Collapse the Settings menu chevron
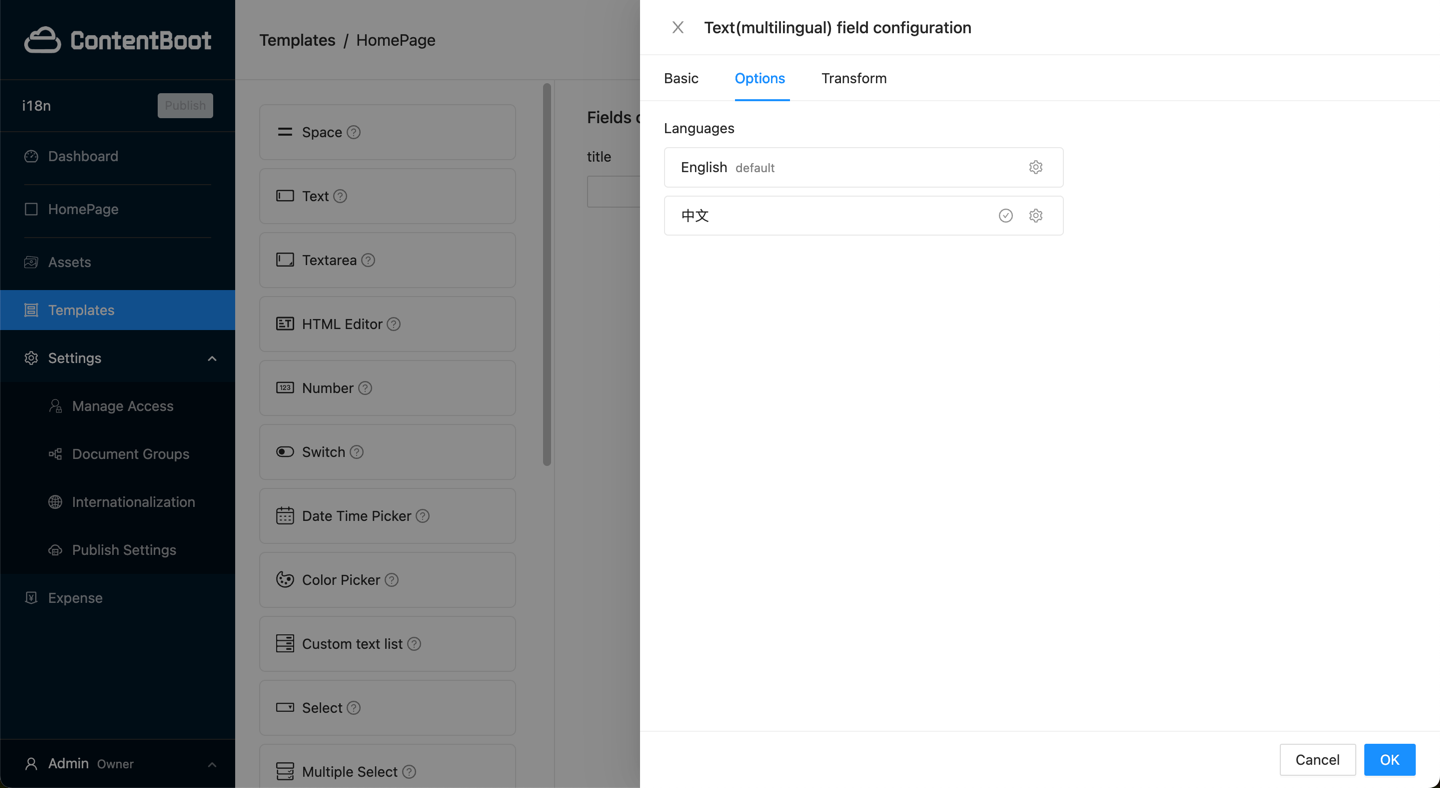 (x=212, y=358)
